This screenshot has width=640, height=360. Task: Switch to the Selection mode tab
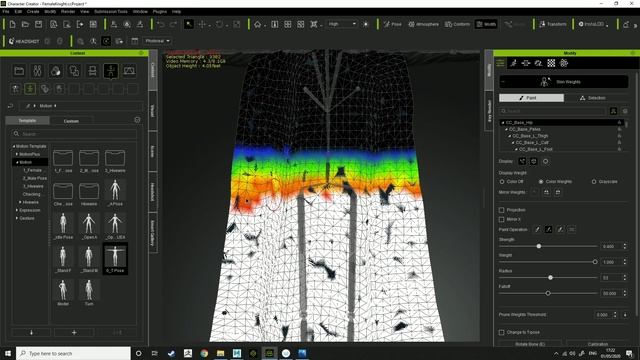coord(593,98)
